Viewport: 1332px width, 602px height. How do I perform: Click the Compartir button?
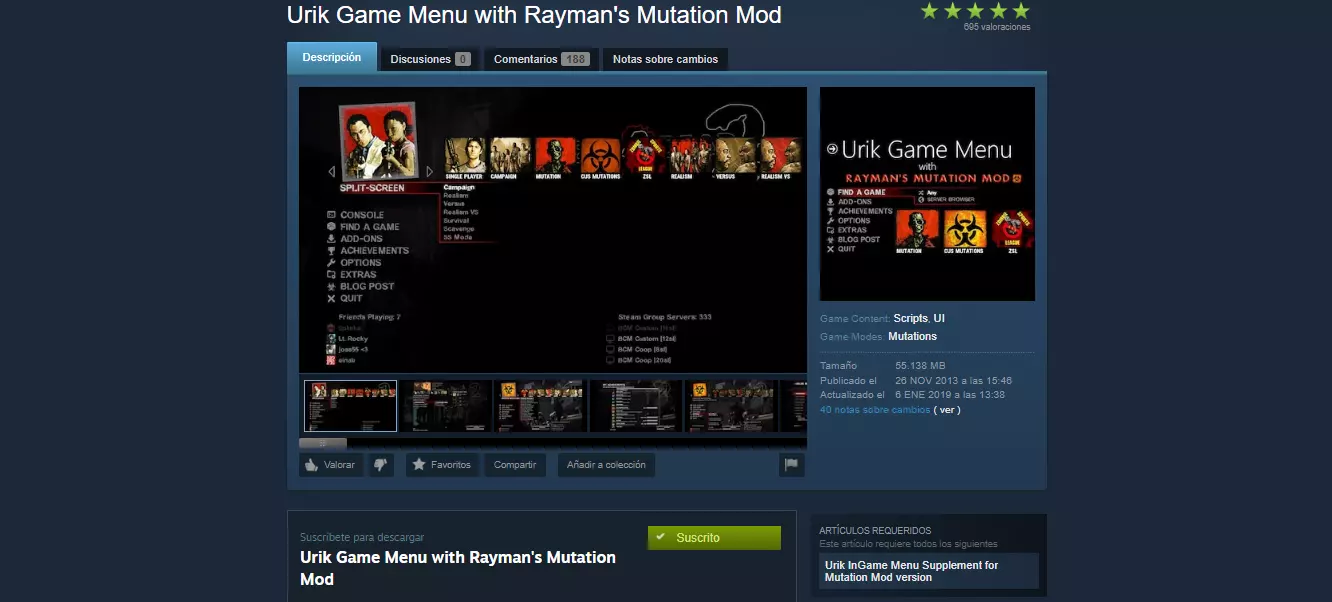click(x=515, y=465)
